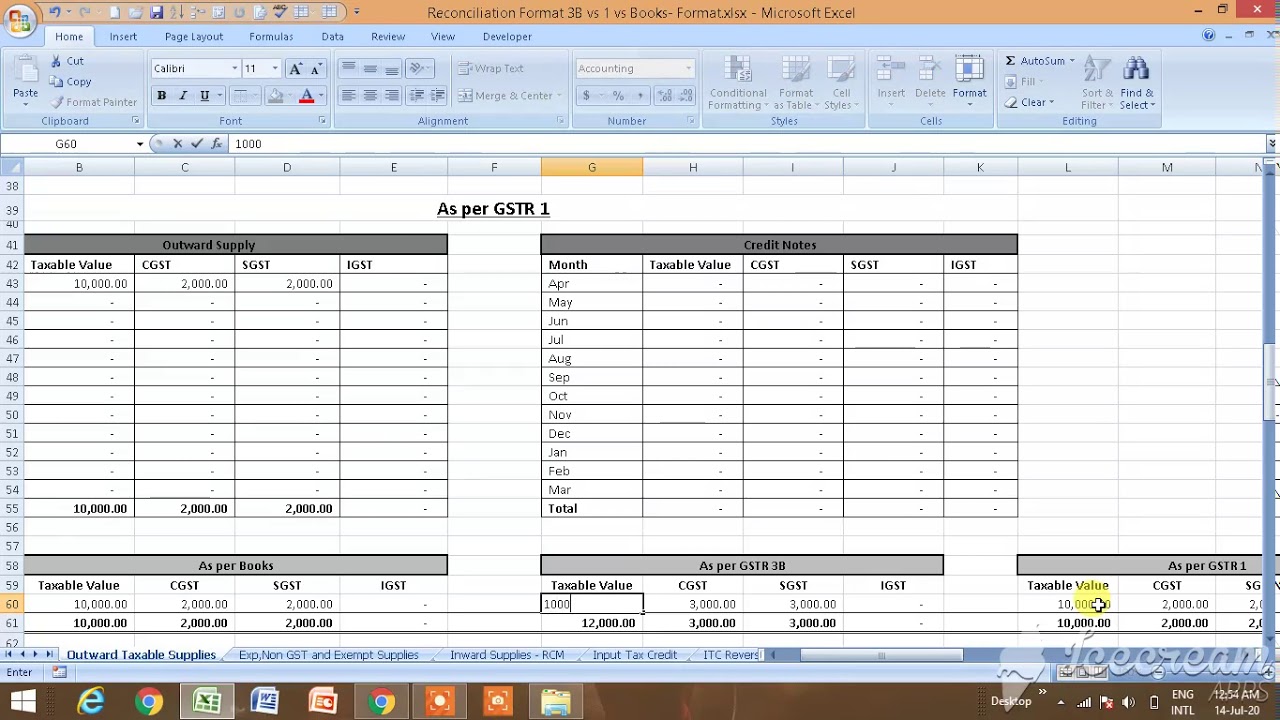Click the Orientation text angle icon
The image size is (1280, 720).
click(418, 68)
